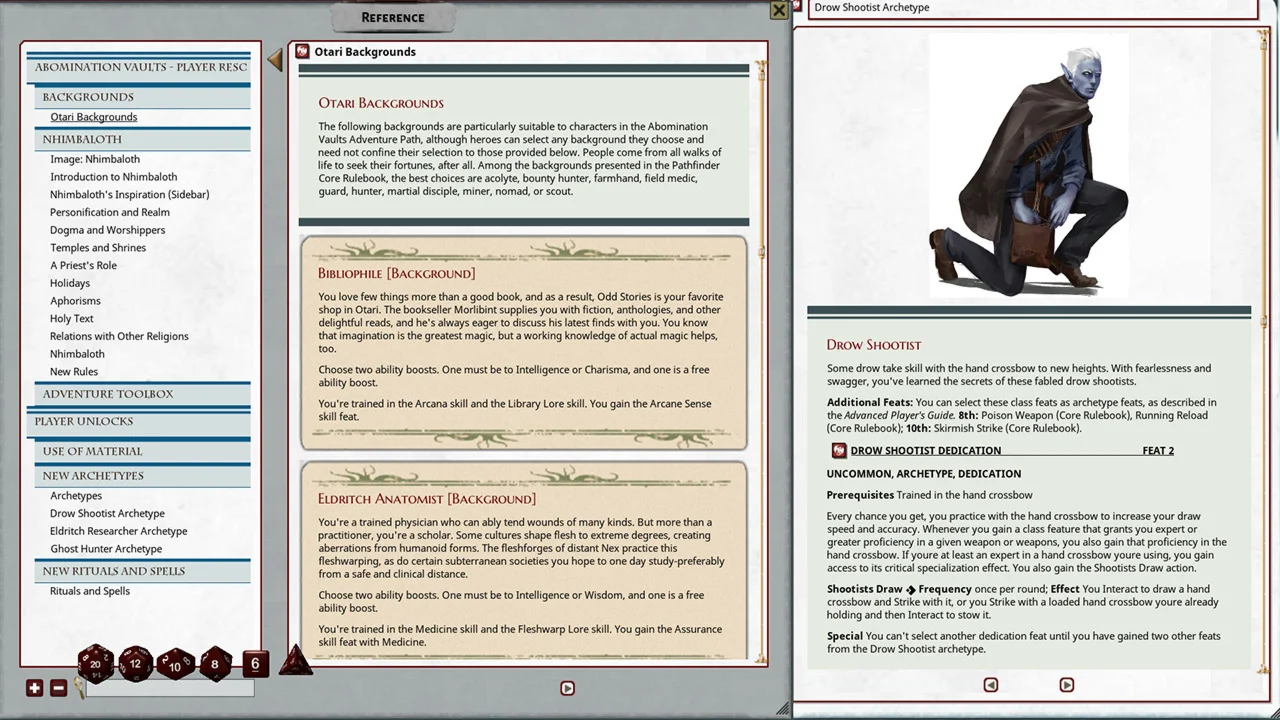Open Image: Nhimbaloth entry
This screenshot has height=720, width=1280.
pyautogui.click(x=95, y=159)
